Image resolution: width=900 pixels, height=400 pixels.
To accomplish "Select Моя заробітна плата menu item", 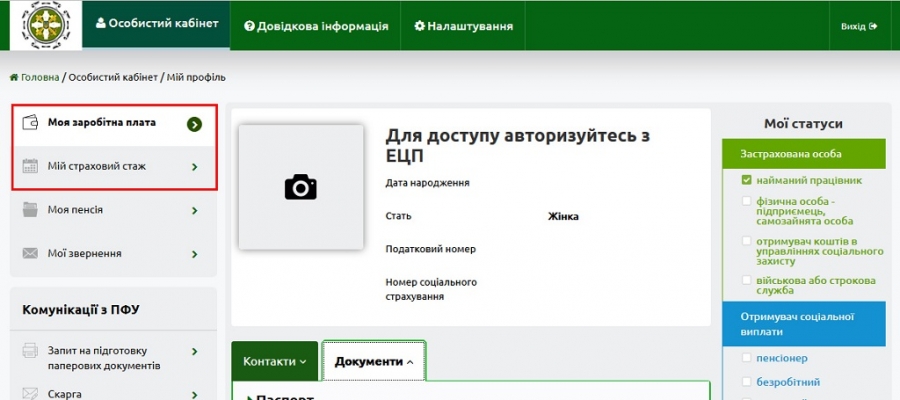I will pyautogui.click(x=114, y=123).
